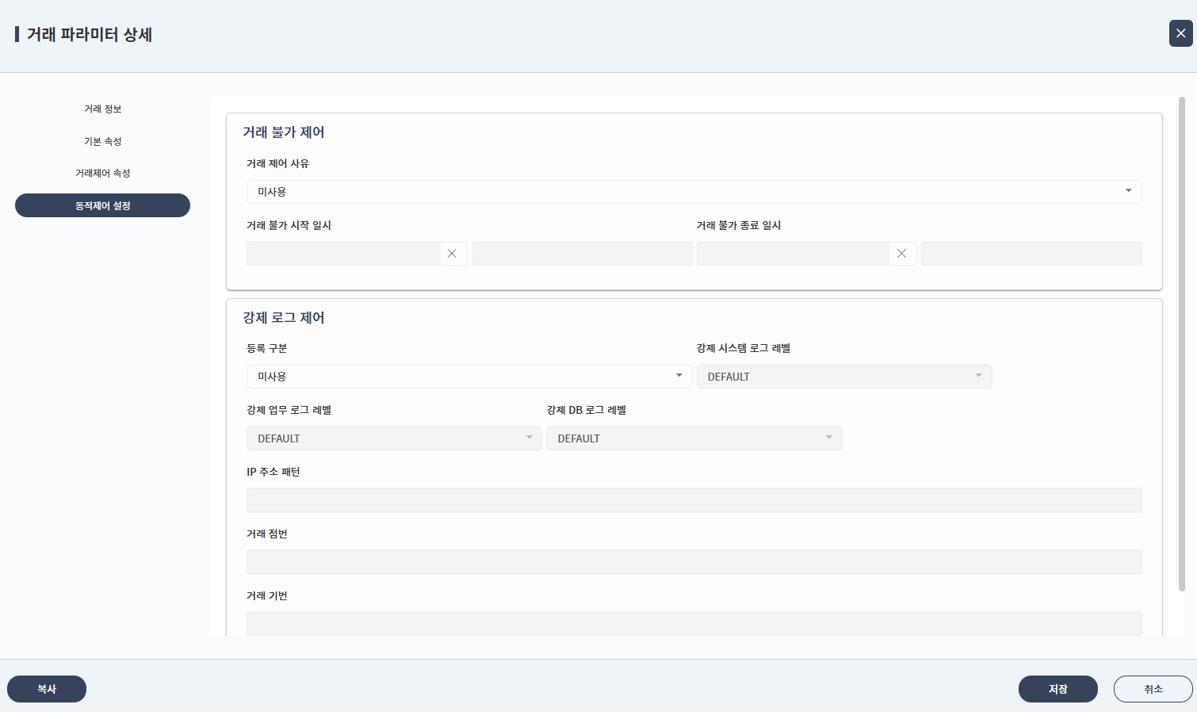The height and width of the screenshot is (712, 1197).
Task: Switch to the 기본 속성 section
Action: coord(103,141)
